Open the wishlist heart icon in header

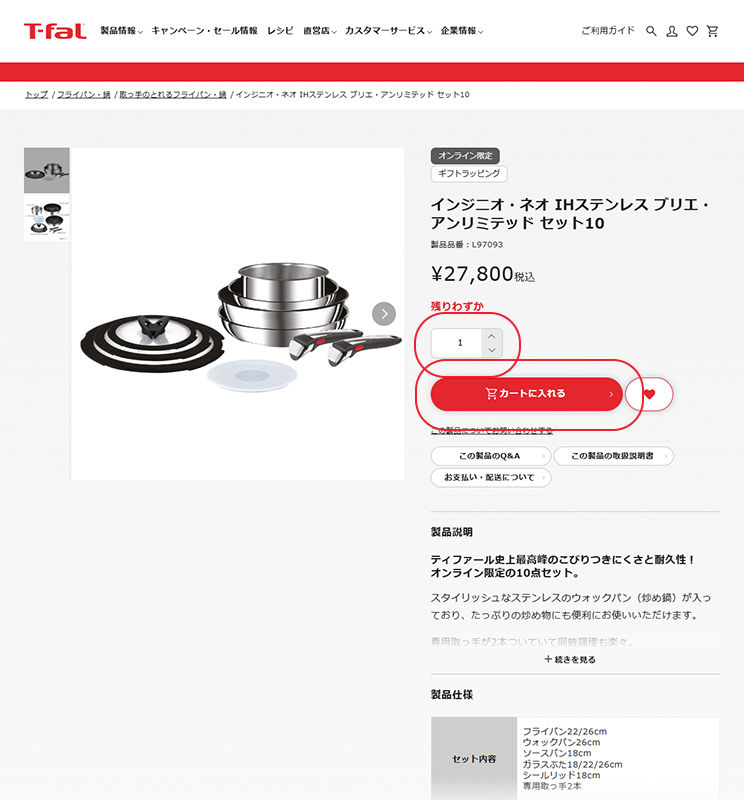[692, 31]
